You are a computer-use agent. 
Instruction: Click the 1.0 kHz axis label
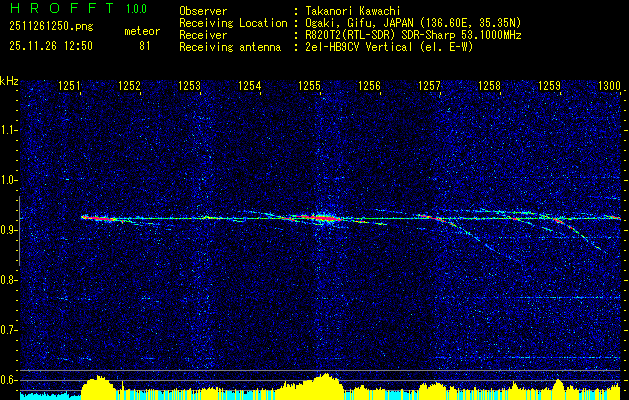8,181
